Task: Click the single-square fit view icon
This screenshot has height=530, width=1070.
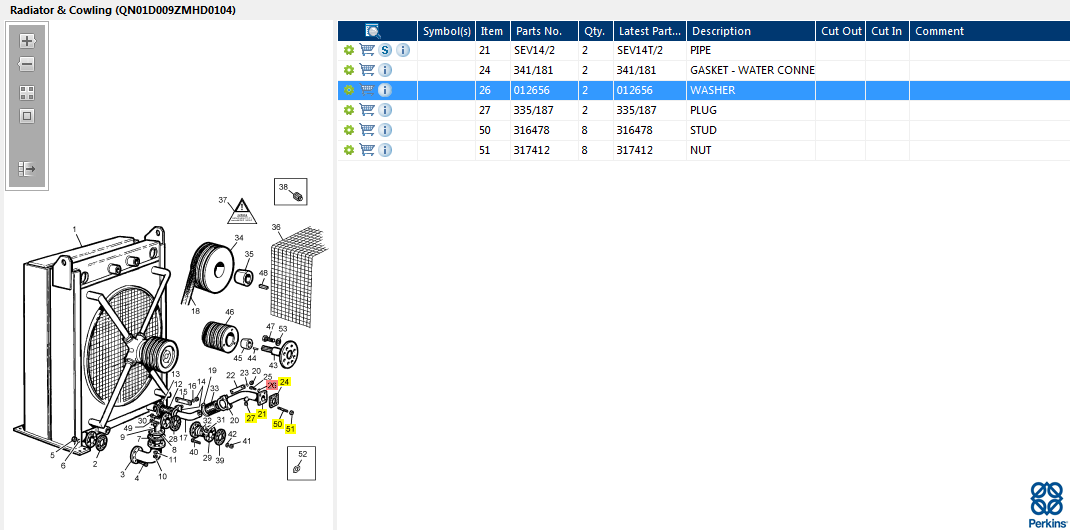Action: coord(27,116)
